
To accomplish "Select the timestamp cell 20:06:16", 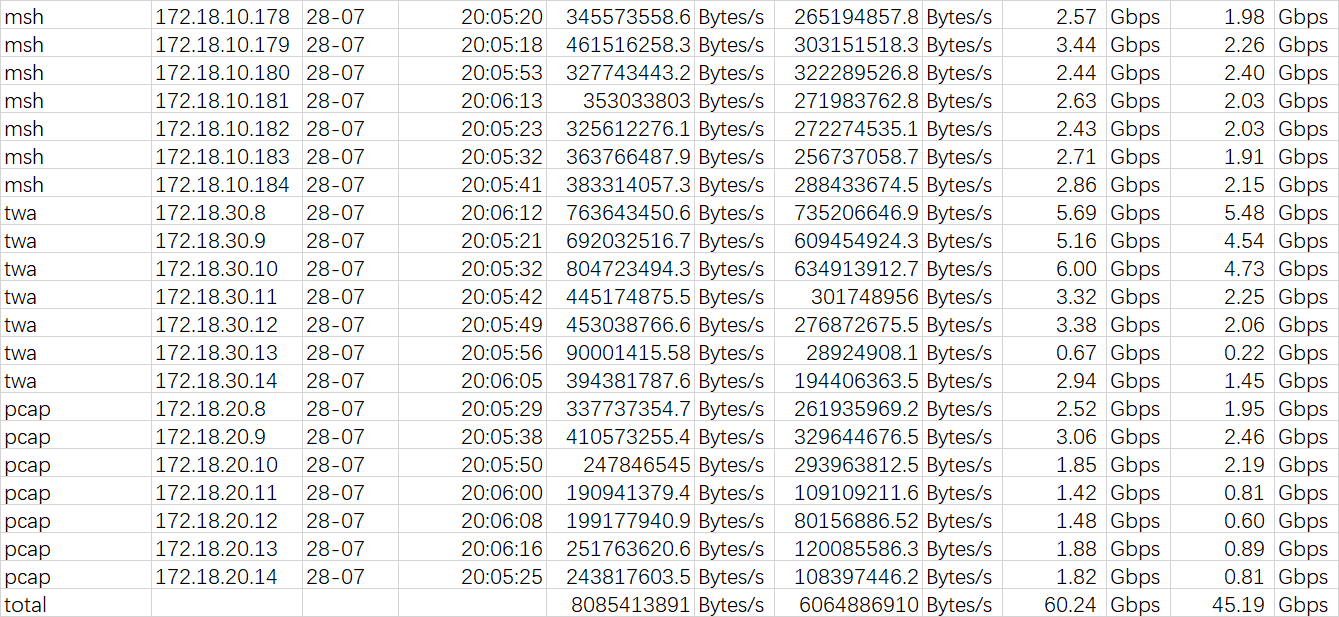I will 501,549.
